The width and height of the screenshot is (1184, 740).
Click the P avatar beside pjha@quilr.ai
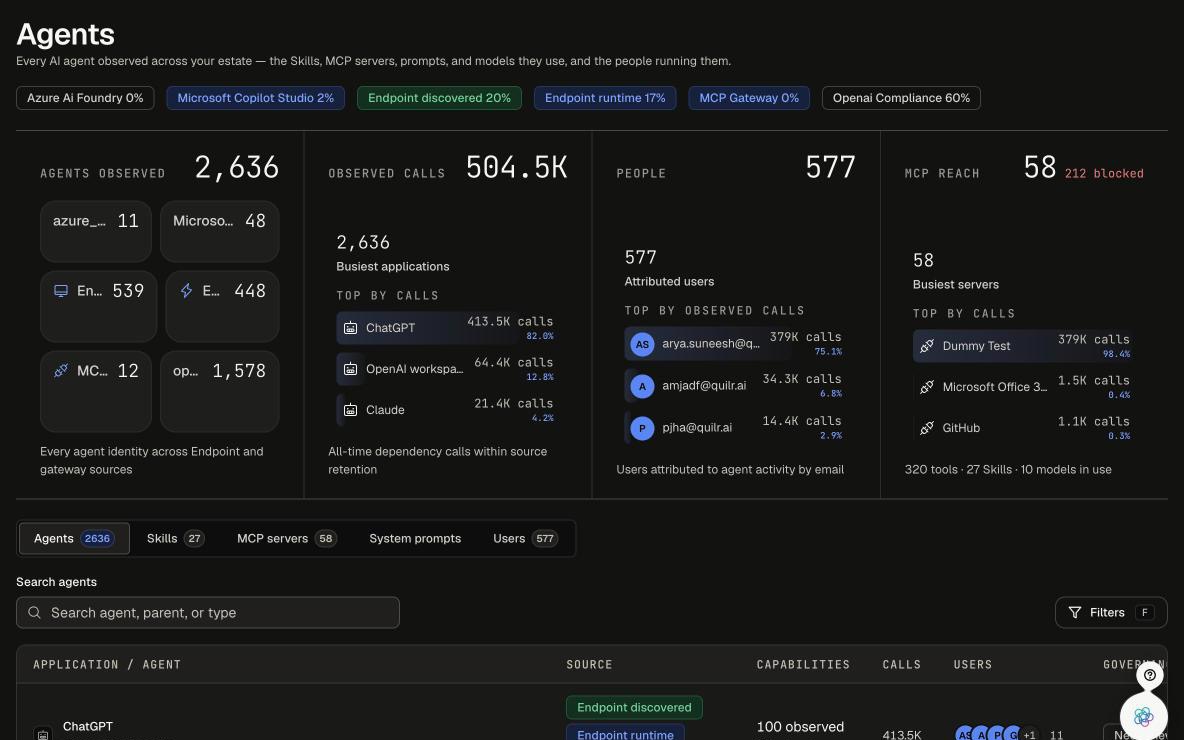(x=642, y=428)
